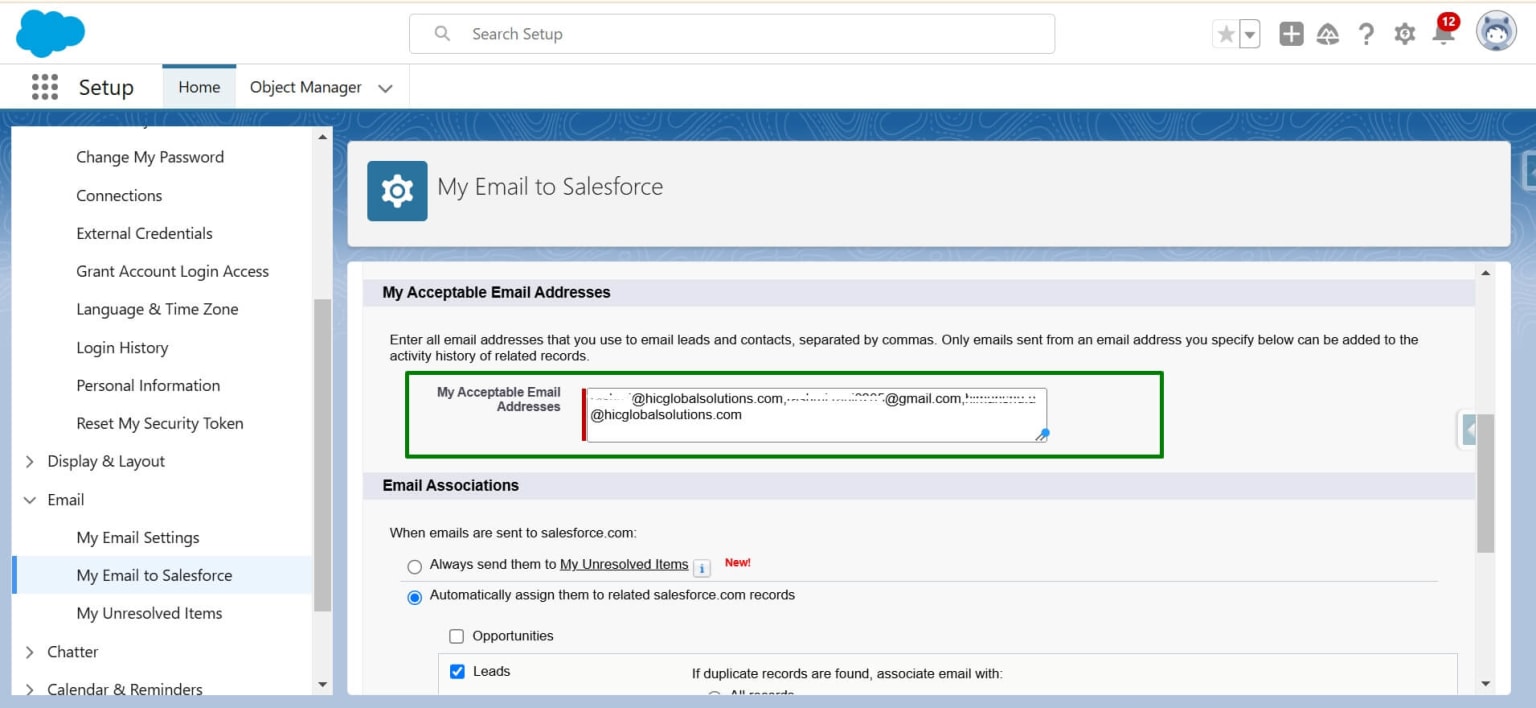
Task: Open Login History page
Action: [x=122, y=347]
